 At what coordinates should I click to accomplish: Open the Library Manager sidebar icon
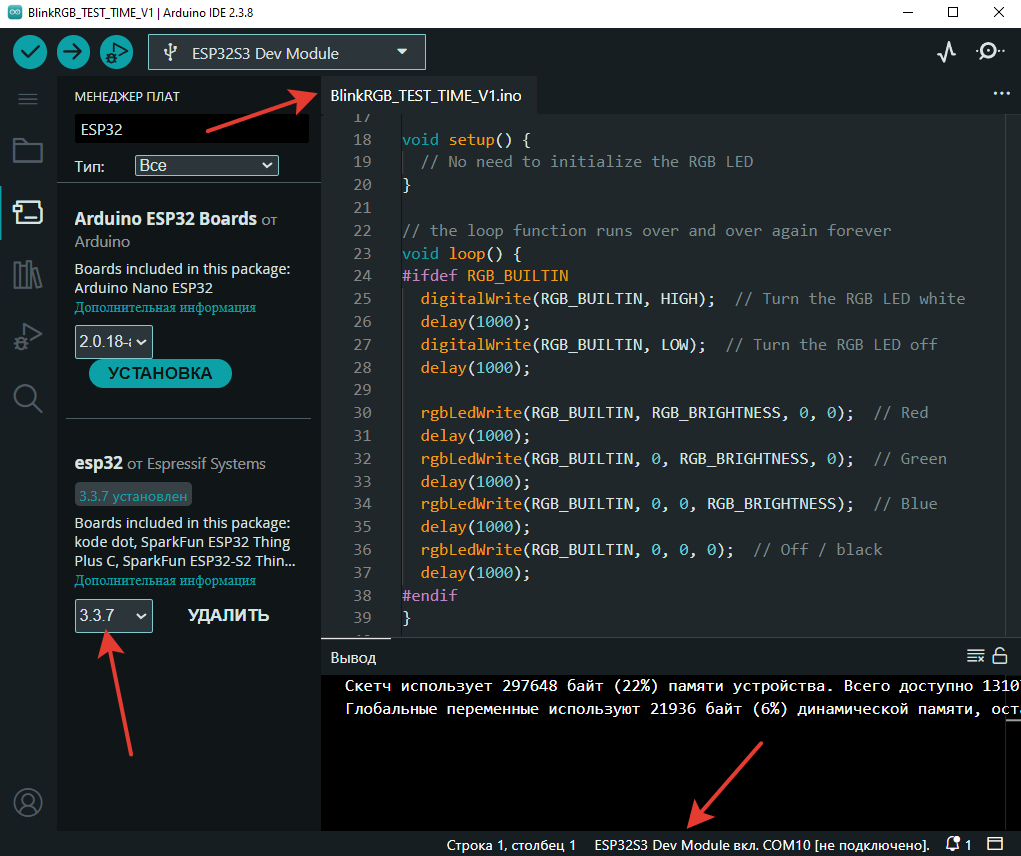click(x=28, y=274)
